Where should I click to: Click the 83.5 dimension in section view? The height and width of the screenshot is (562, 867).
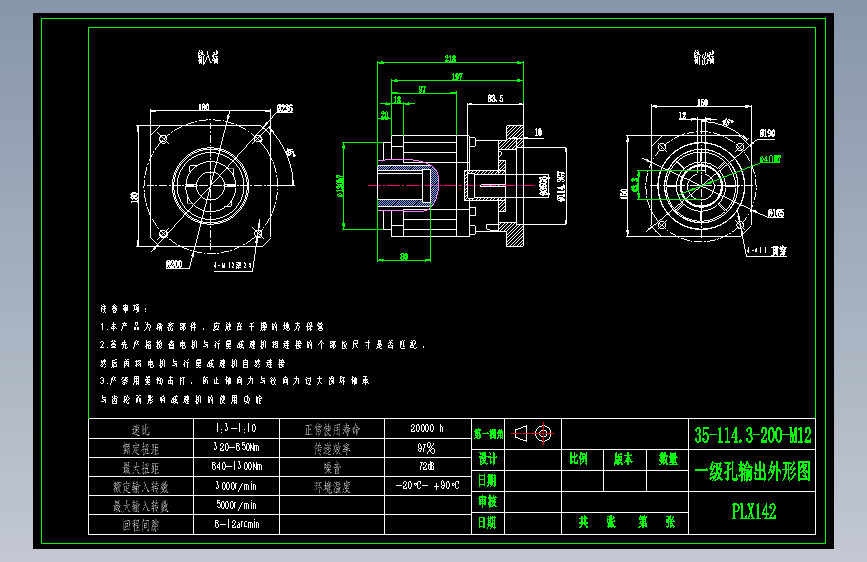[495, 98]
